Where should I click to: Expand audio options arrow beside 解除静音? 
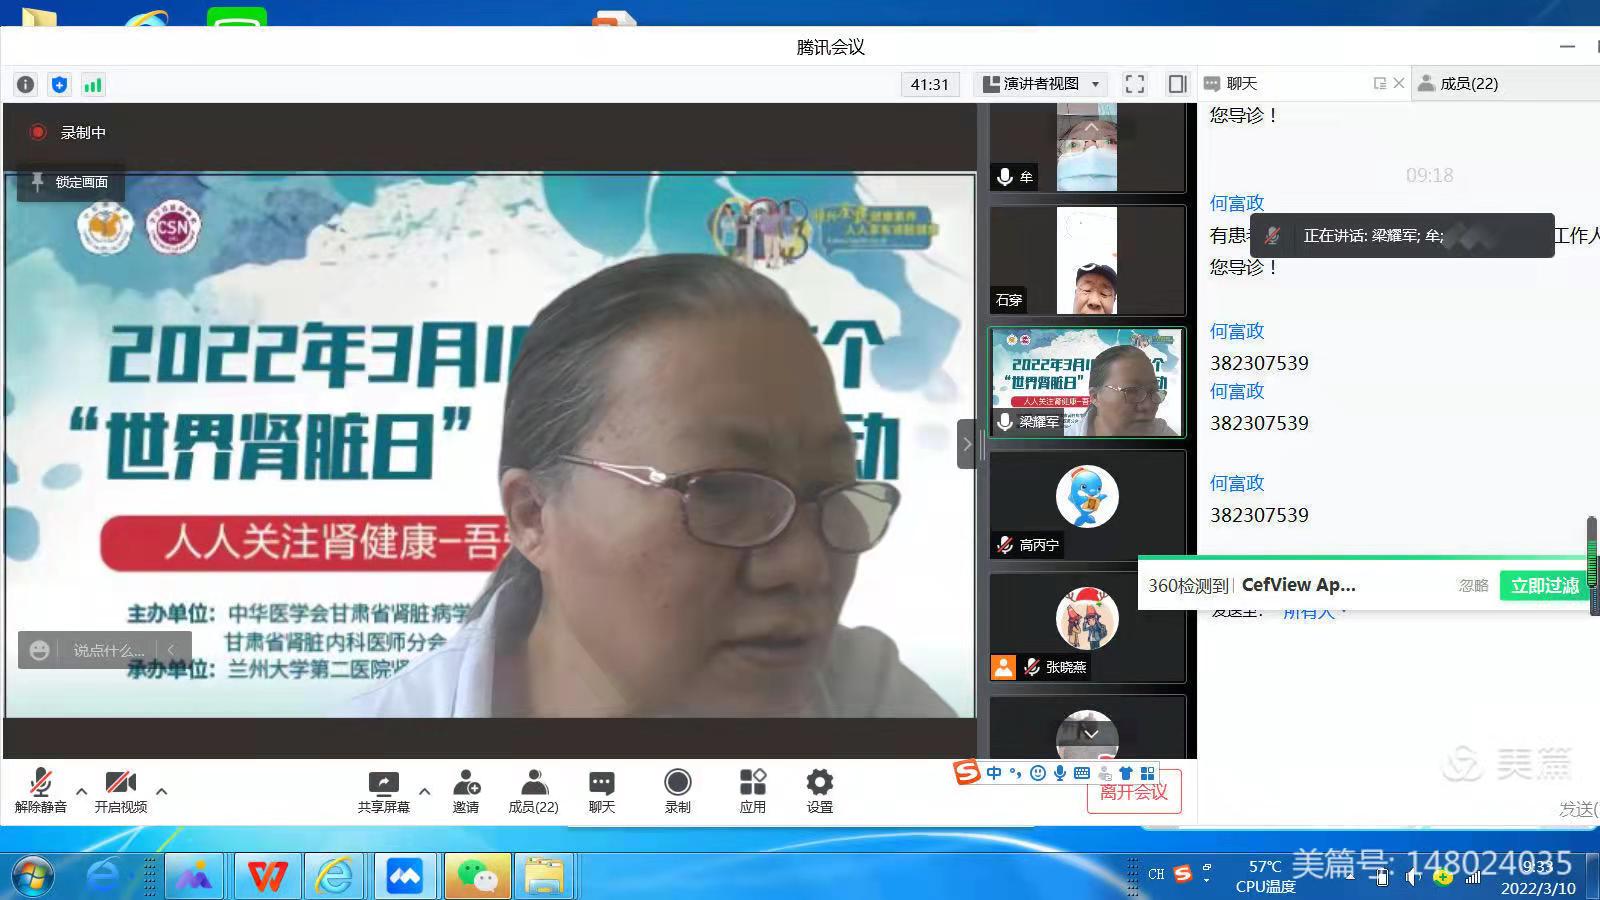[x=82, y=791]
